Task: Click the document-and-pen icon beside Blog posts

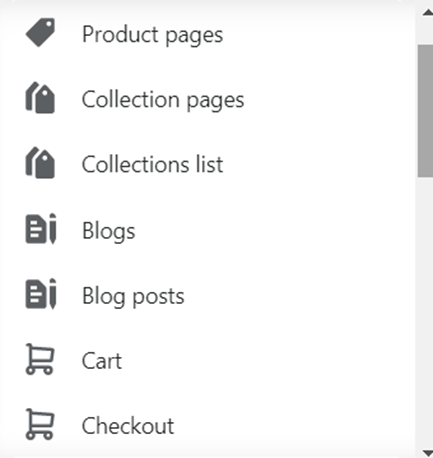Action: point(41,294)
